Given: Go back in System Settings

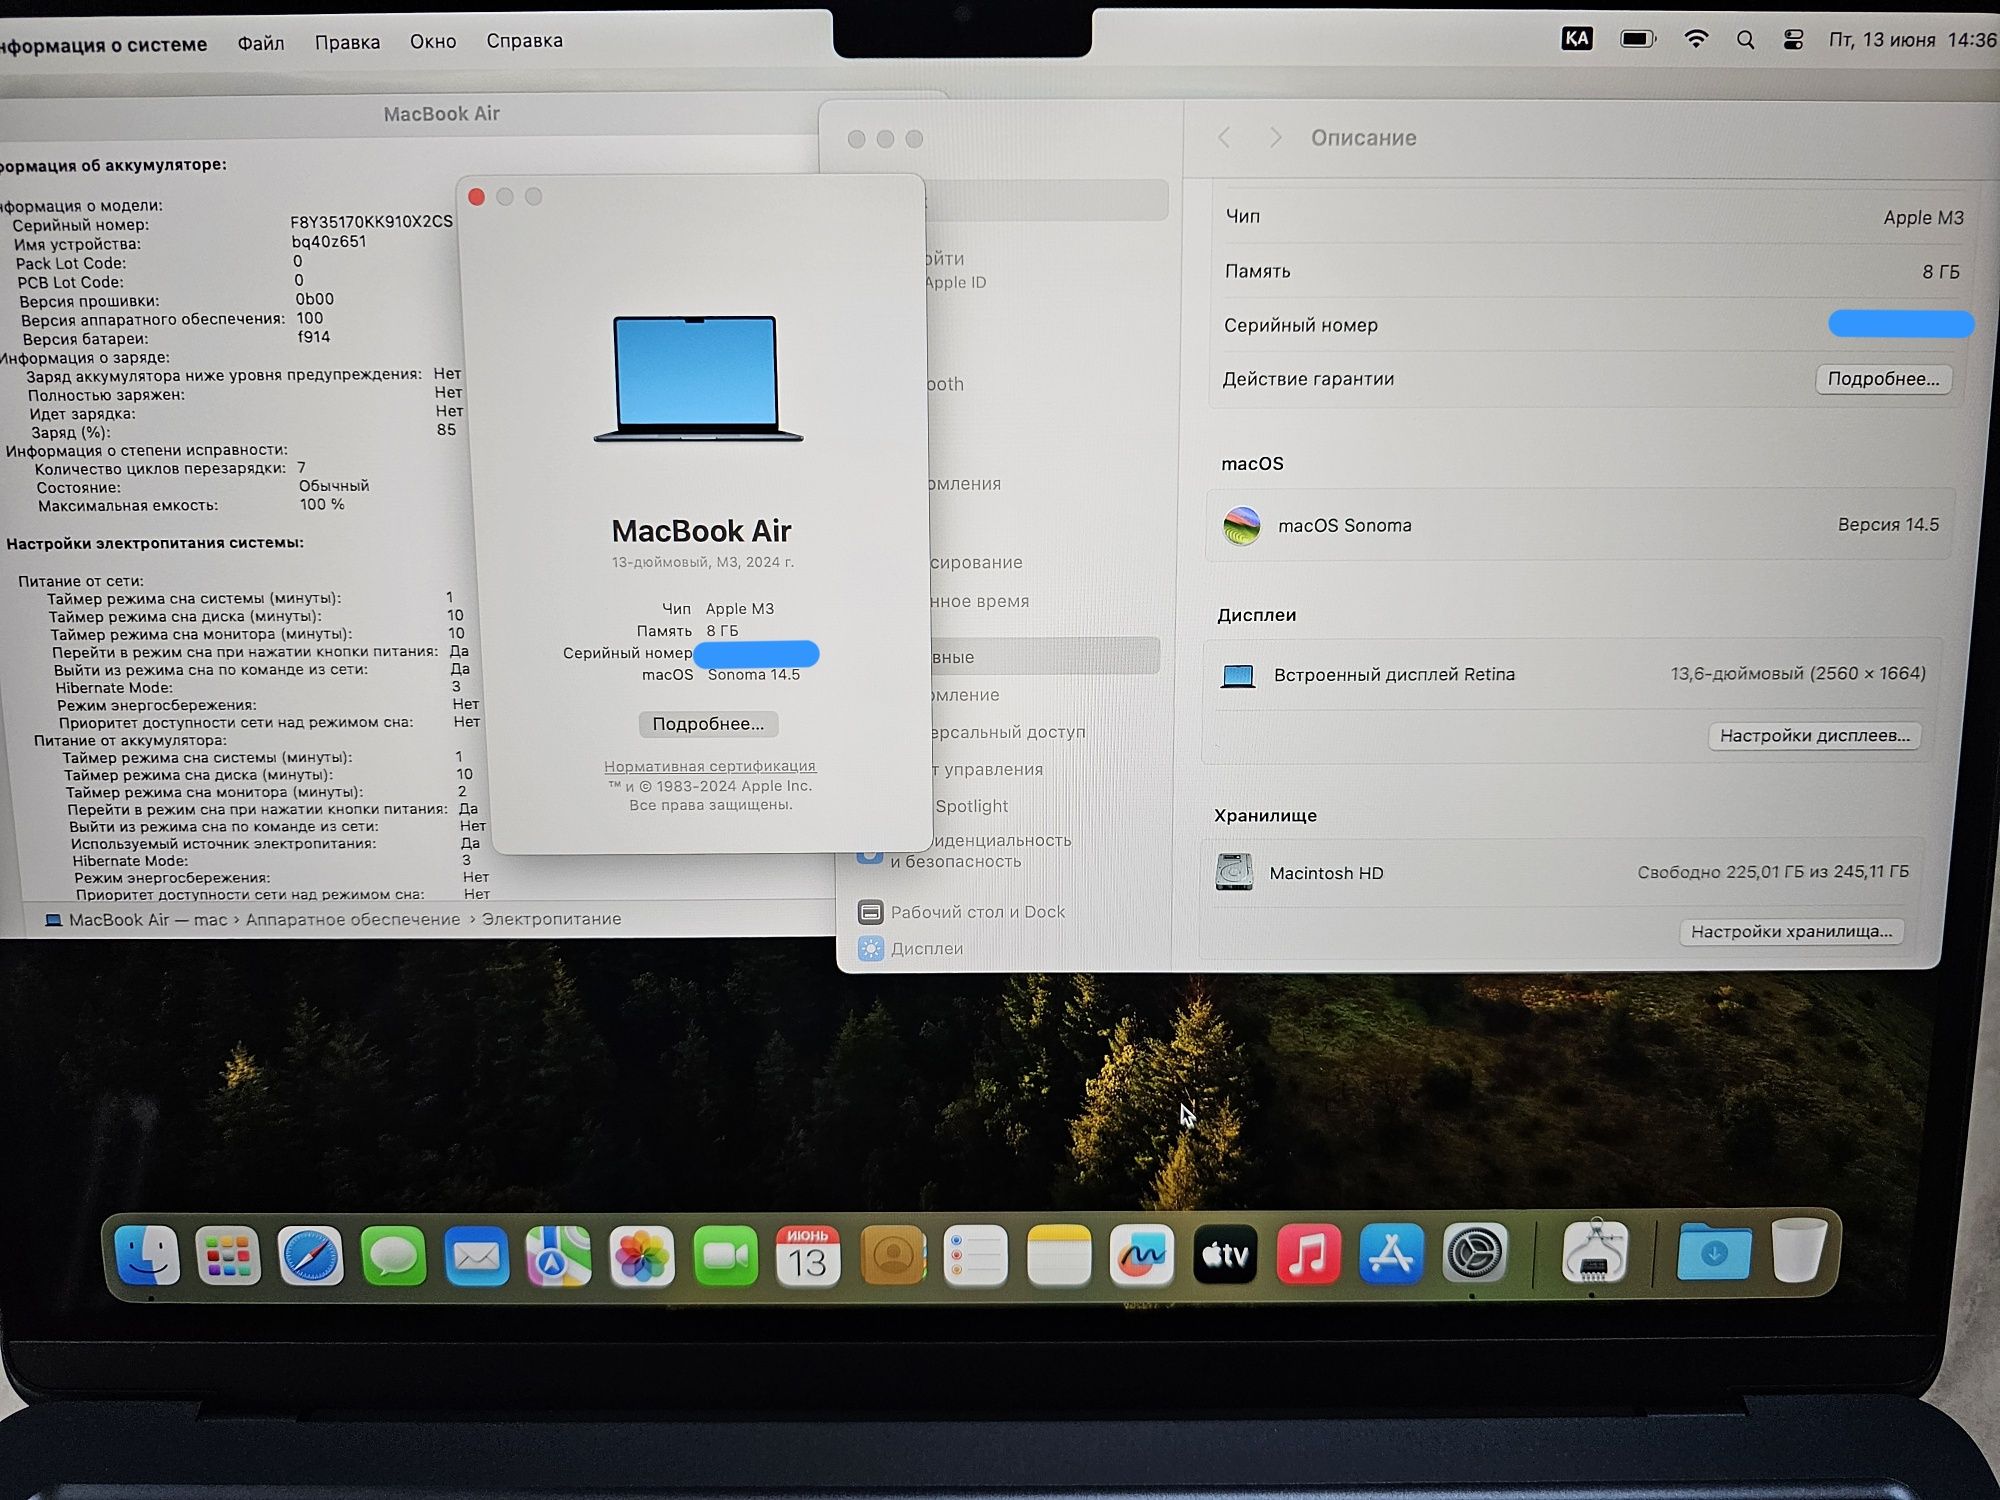Looking at the screenshot, I should 1224,138.
